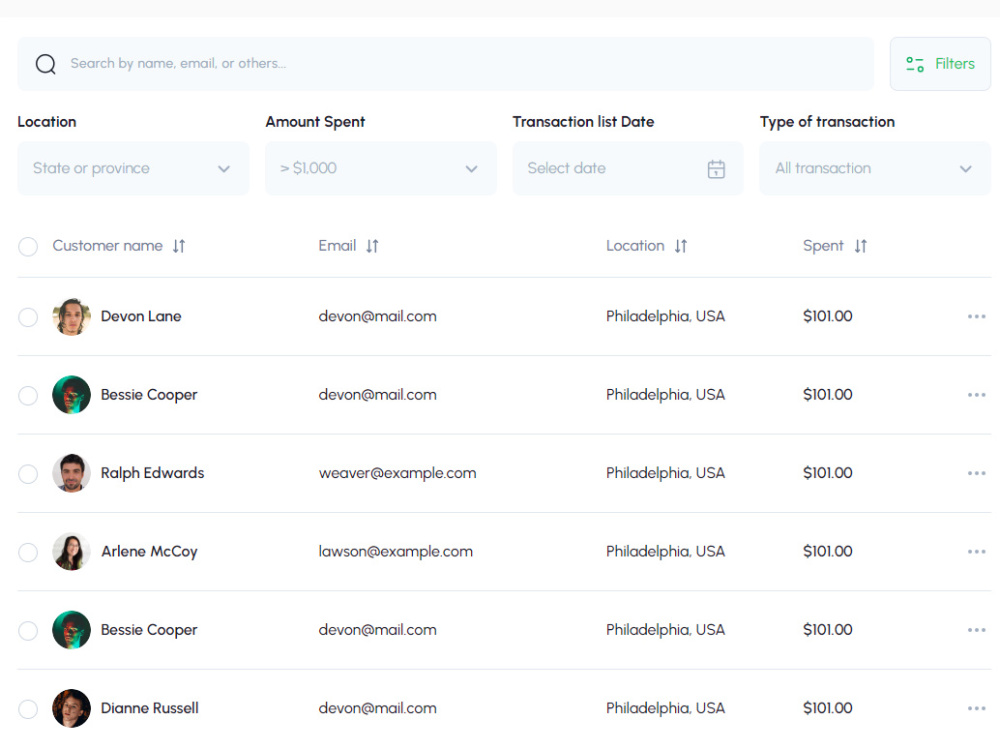Open the Filters button
Image resolution: width=1000 pixels, height=750 pixels.
940,64
